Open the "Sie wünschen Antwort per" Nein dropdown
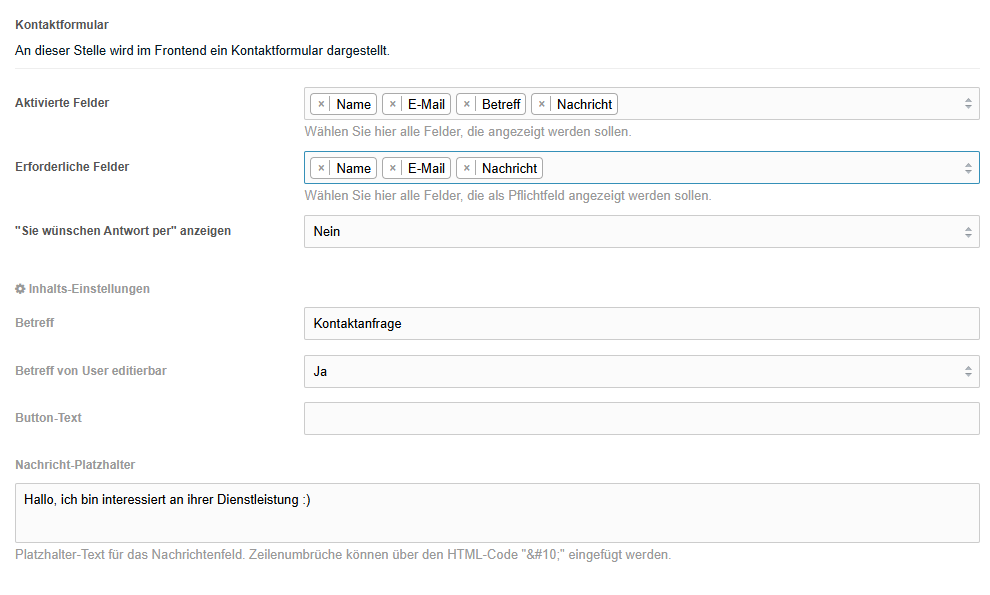Screen dimensions: 990x595 641,231
